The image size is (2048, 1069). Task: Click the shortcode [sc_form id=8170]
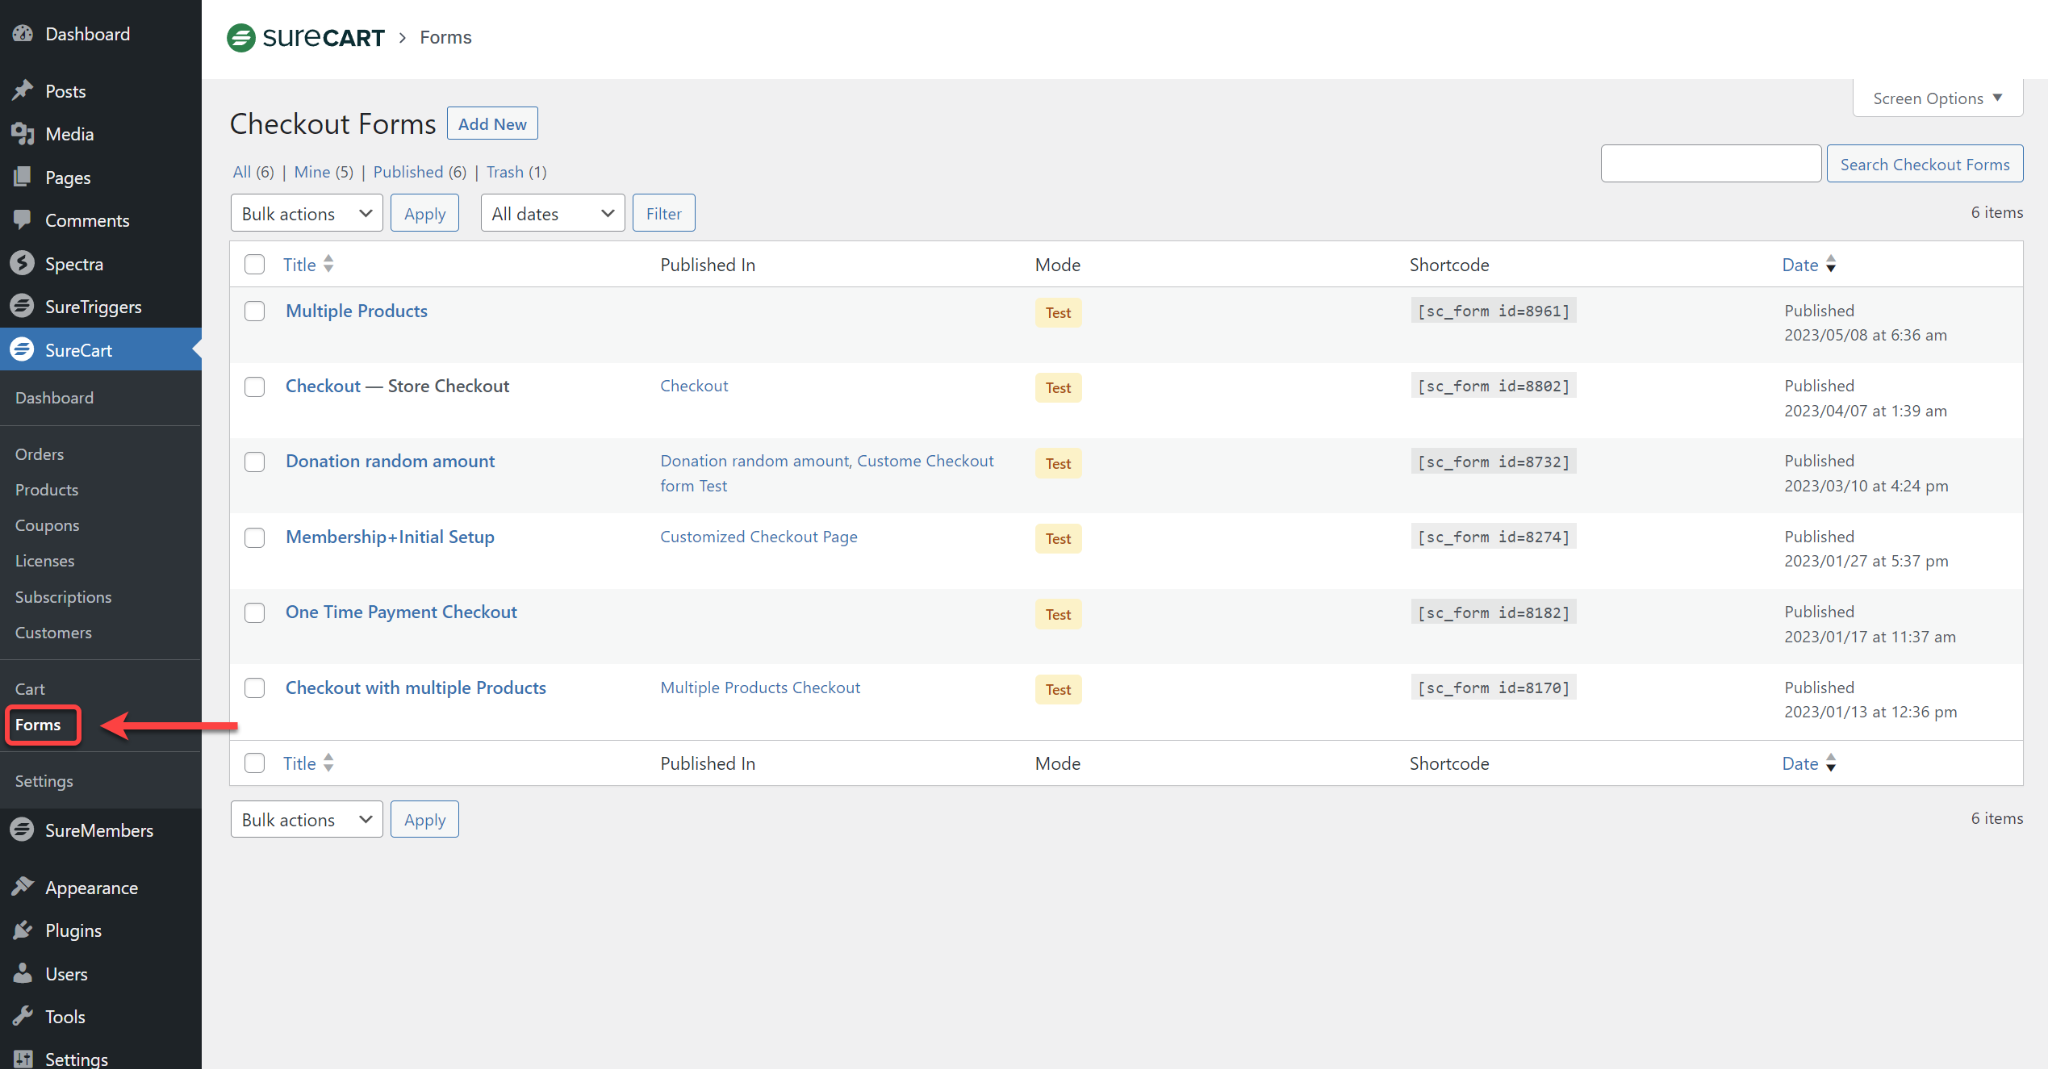click(1493, 688)
